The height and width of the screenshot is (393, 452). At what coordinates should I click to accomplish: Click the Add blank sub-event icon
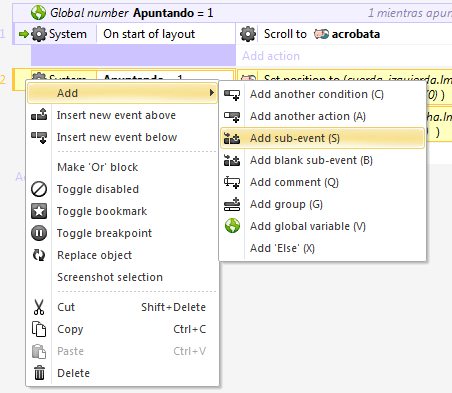232,161
